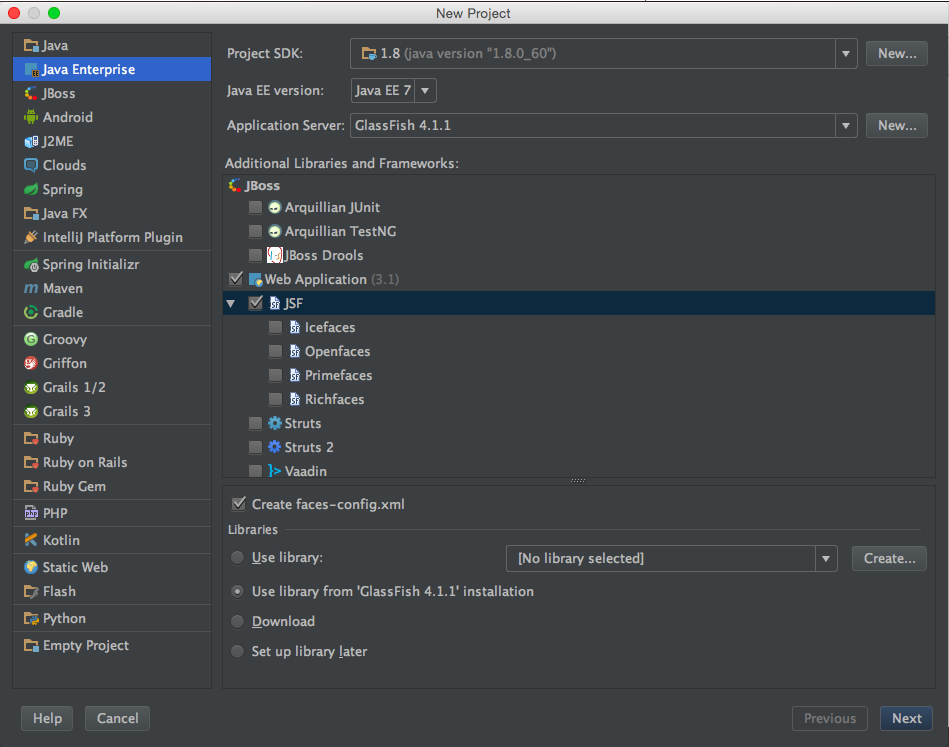Enable the Arquillian JUnit checkbox

pos(255,207)
